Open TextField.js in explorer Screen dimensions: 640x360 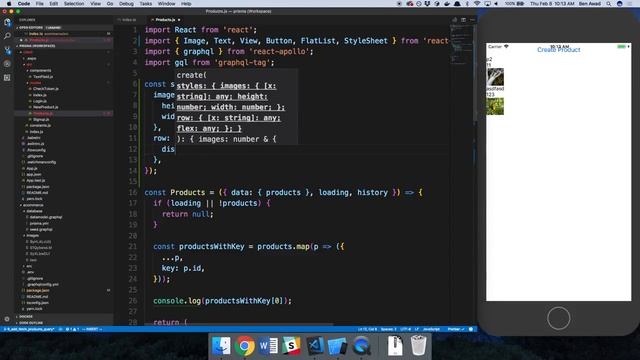[x=42, y=77]
